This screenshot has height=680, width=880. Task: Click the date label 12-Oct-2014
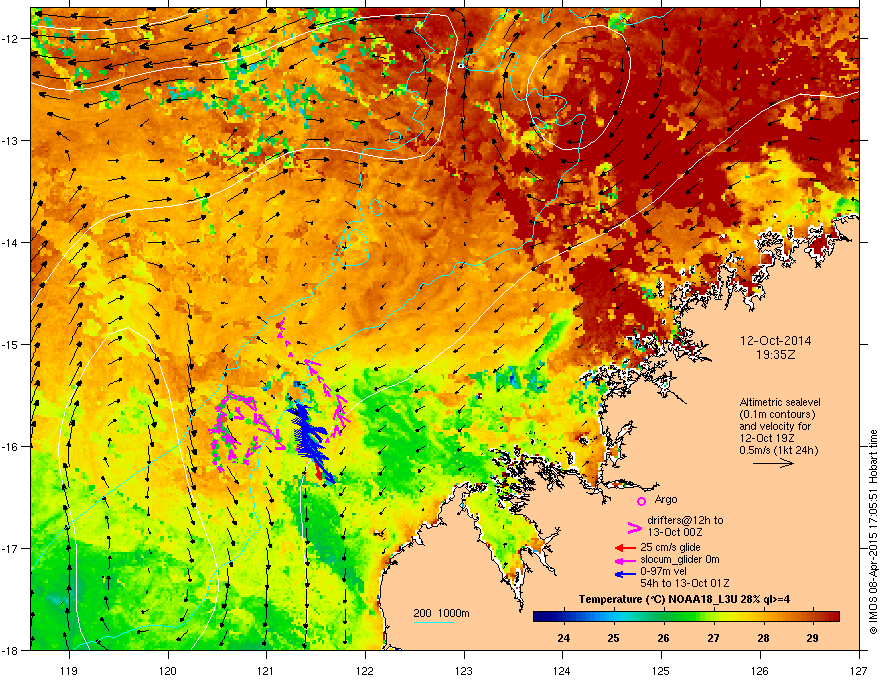pos(776,341)
